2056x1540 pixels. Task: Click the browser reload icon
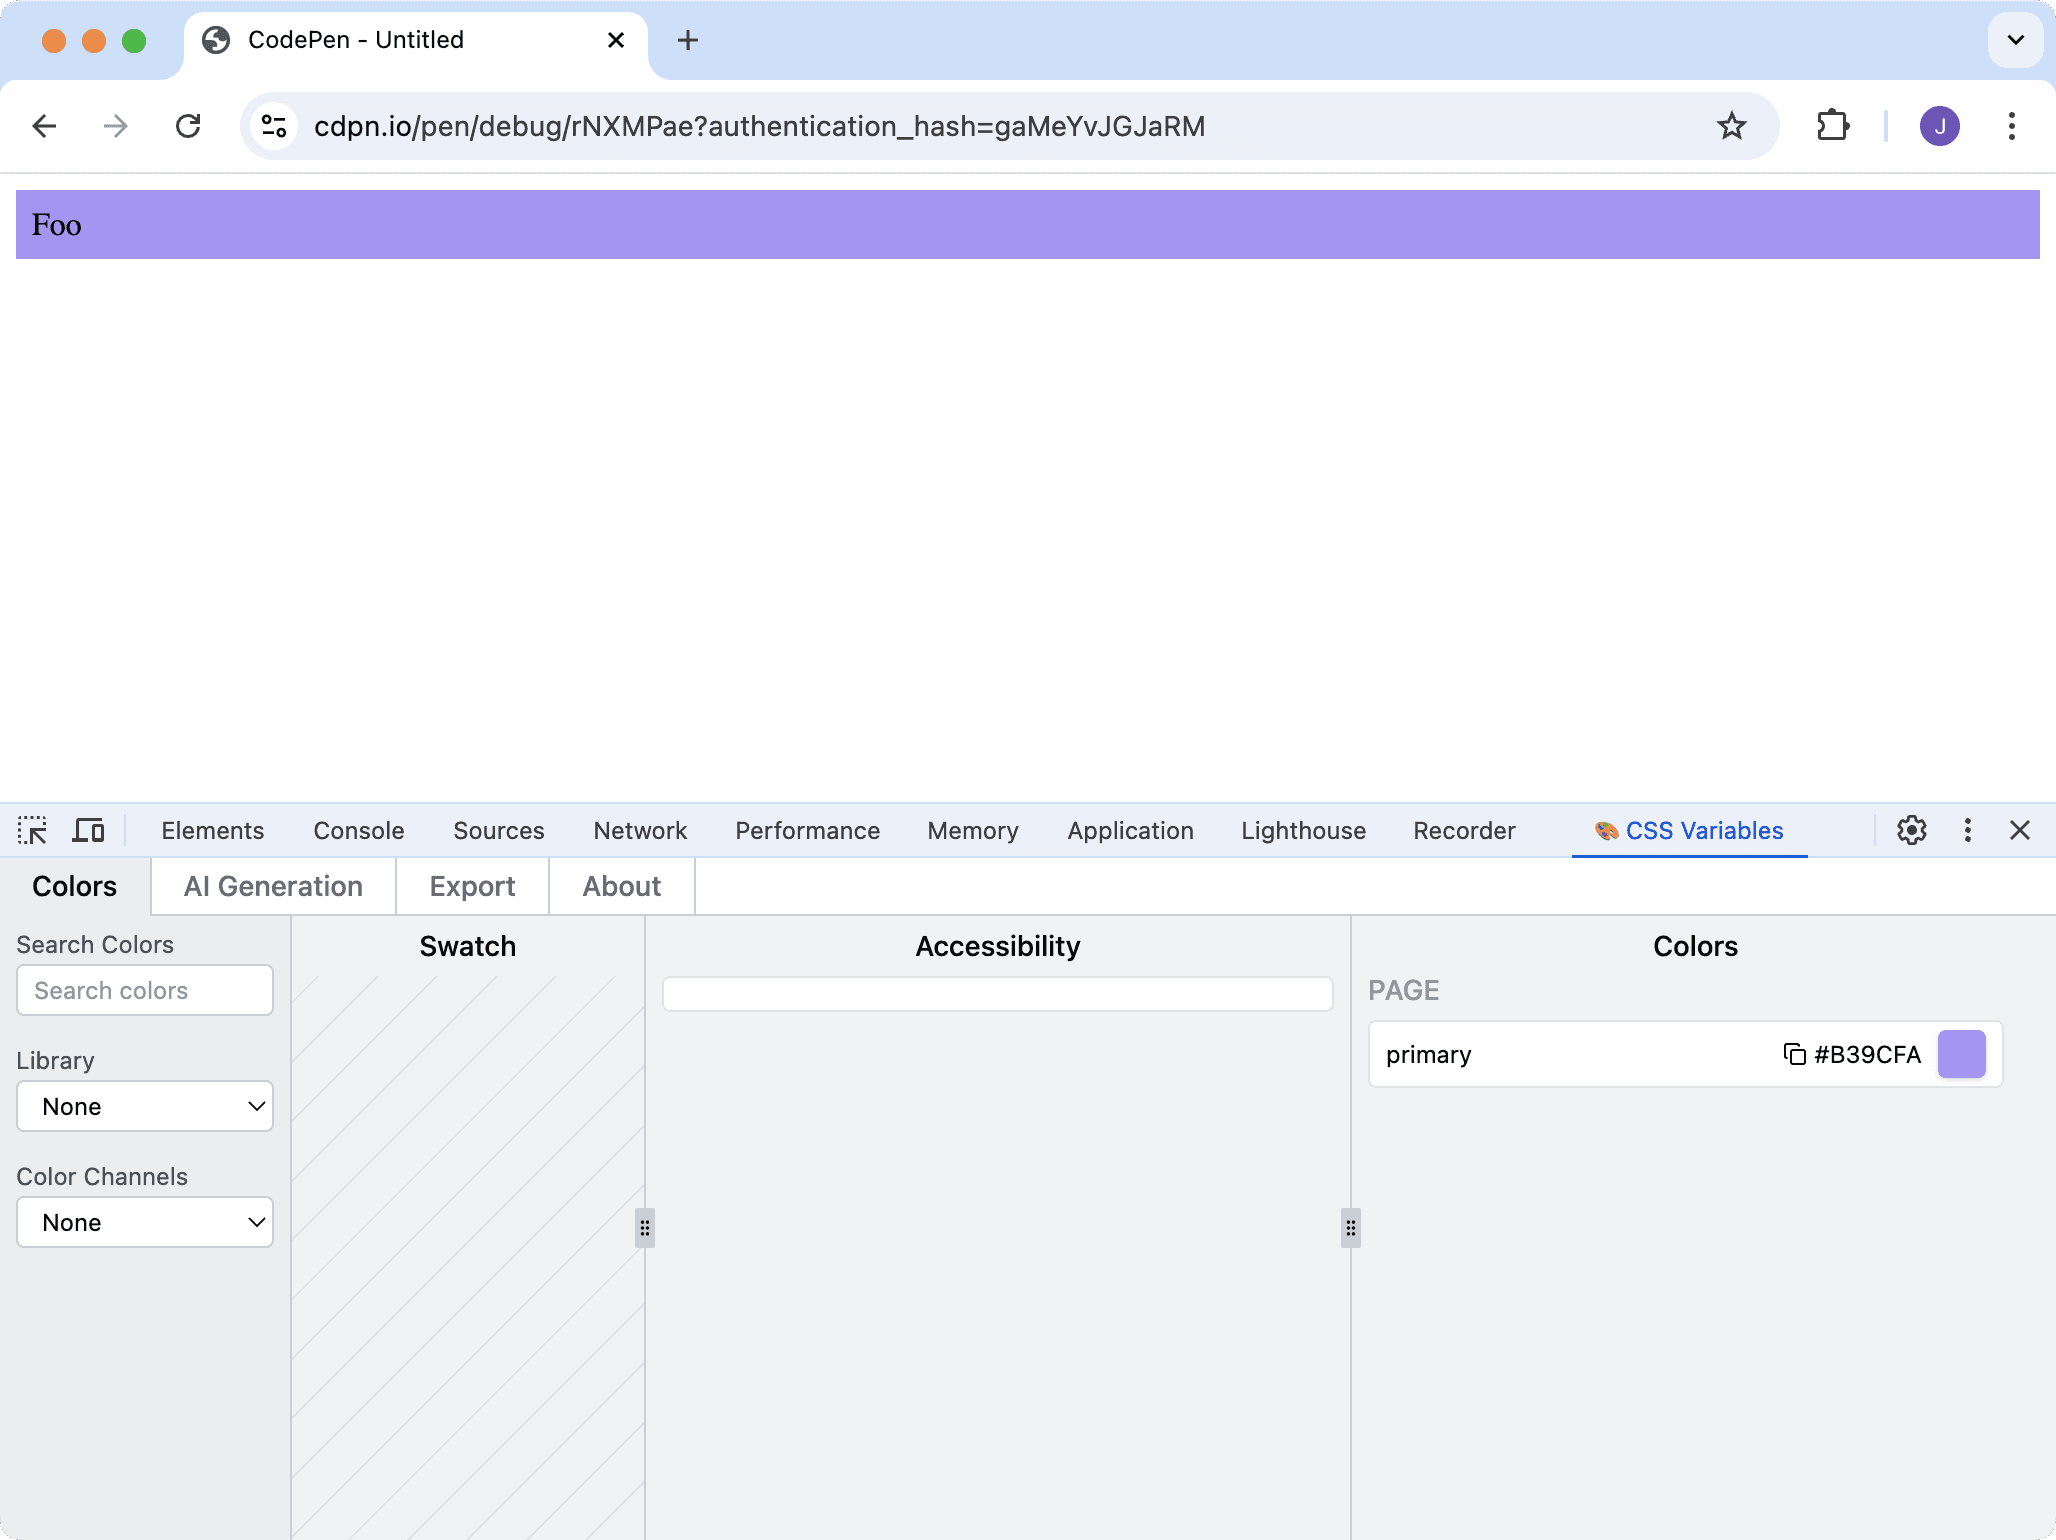tap(188, 126)
